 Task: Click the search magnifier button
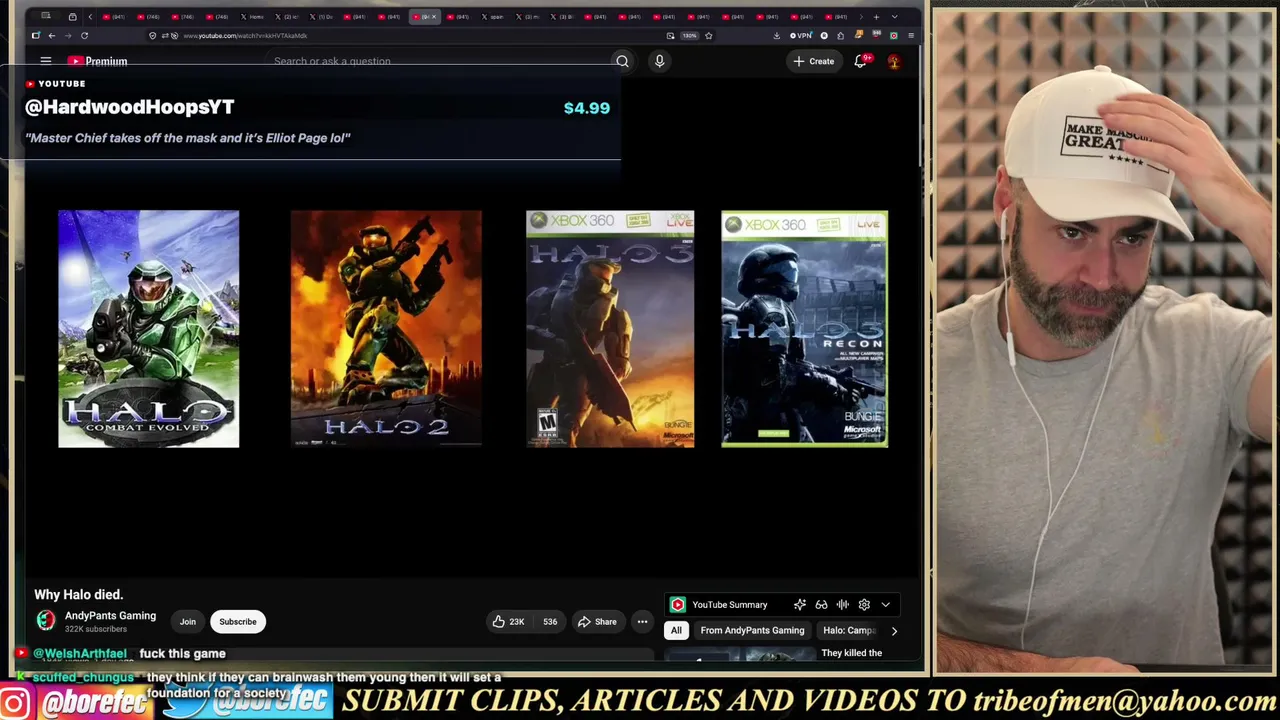click(622, 61)
